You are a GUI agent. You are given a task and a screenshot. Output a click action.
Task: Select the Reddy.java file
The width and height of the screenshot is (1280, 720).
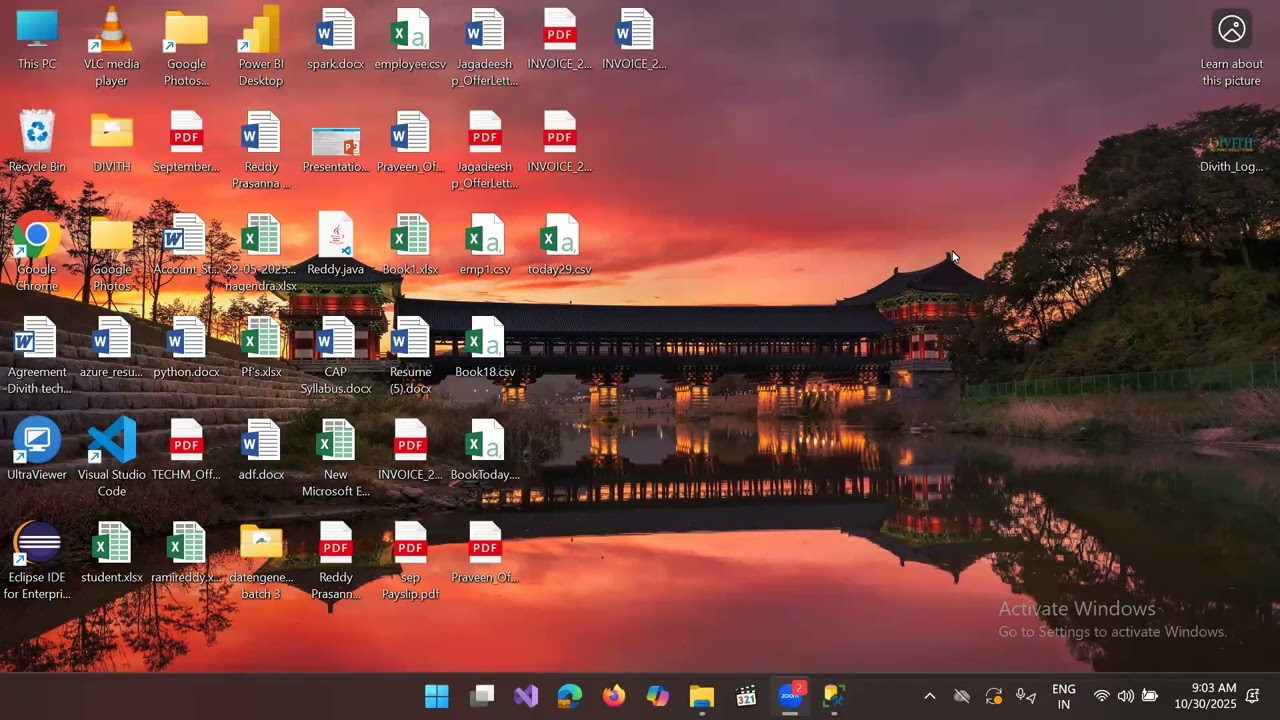(336, 245)
